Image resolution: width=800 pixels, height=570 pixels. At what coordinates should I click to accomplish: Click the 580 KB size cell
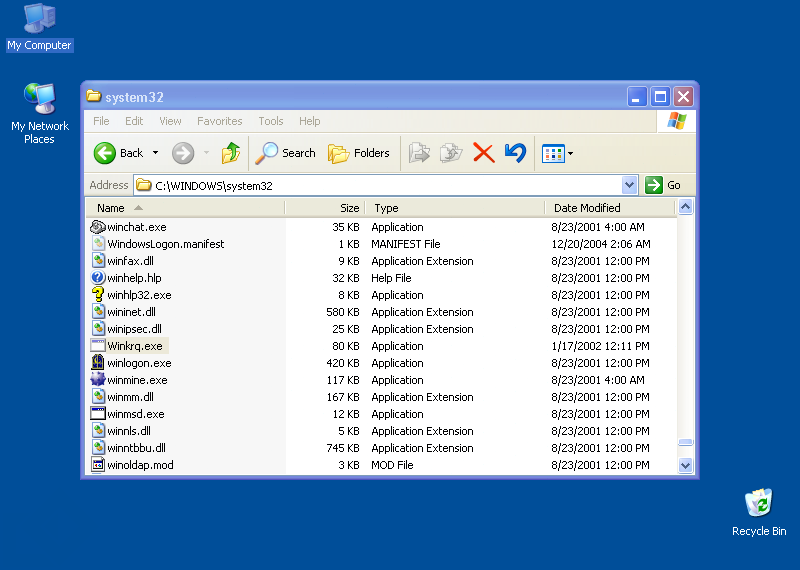click(343, 312)
